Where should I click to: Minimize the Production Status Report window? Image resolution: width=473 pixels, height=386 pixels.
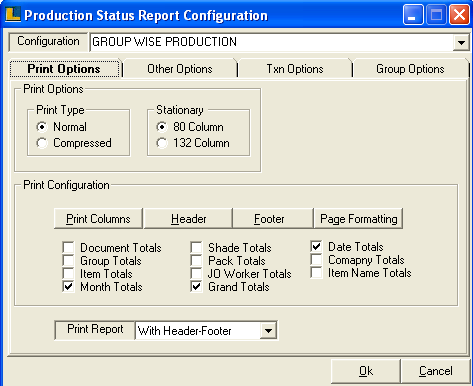[413, 15]
